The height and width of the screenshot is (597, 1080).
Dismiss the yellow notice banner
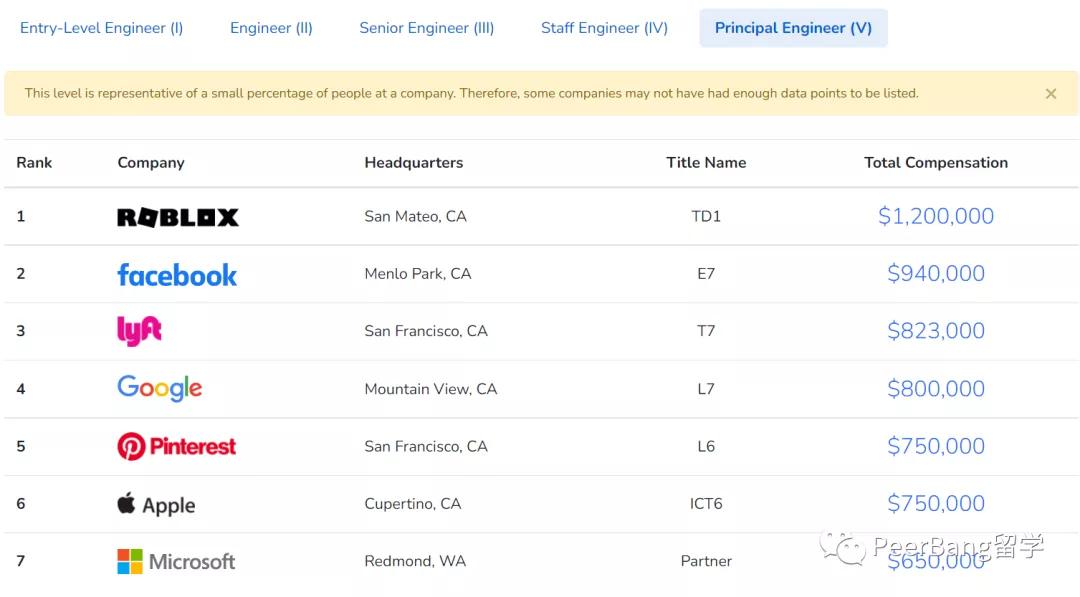point(1051,94)
